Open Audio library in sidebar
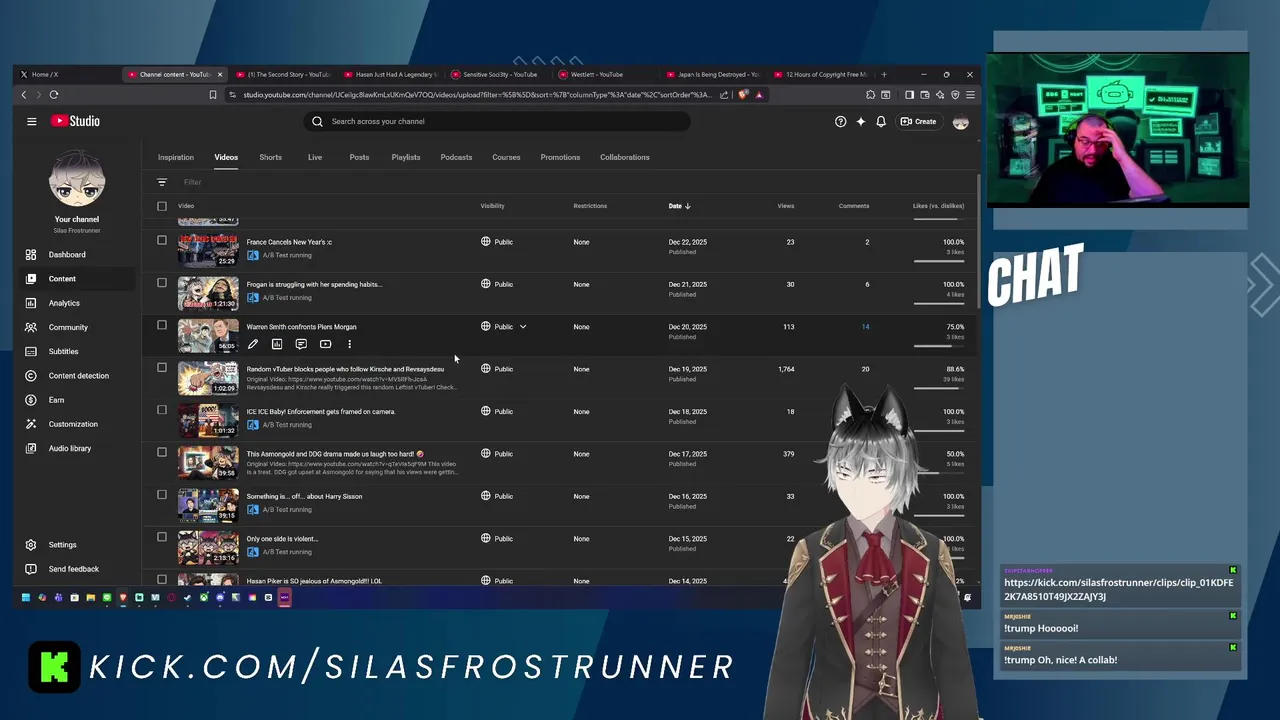Screen dimensions: 1280x720 click(x=76, y=448)
